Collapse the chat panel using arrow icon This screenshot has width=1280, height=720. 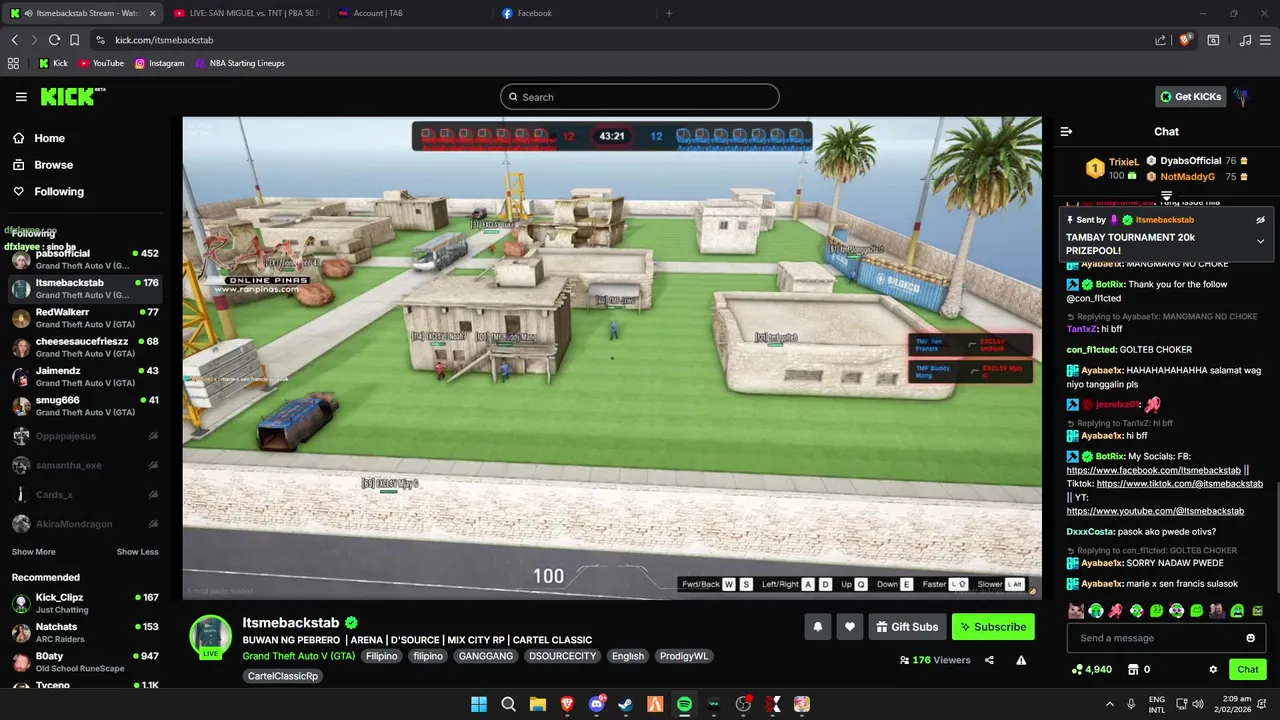pyautogui.click(x=1066, y=131)
